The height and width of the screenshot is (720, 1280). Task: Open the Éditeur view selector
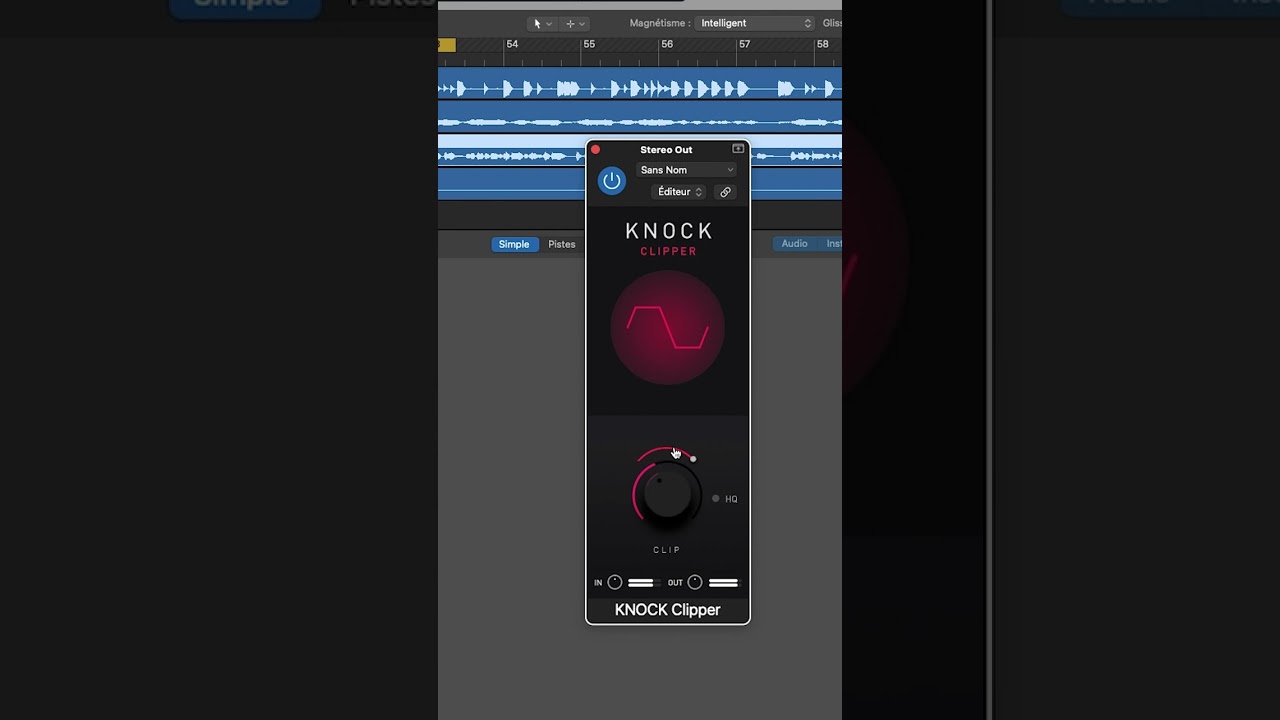679,192
